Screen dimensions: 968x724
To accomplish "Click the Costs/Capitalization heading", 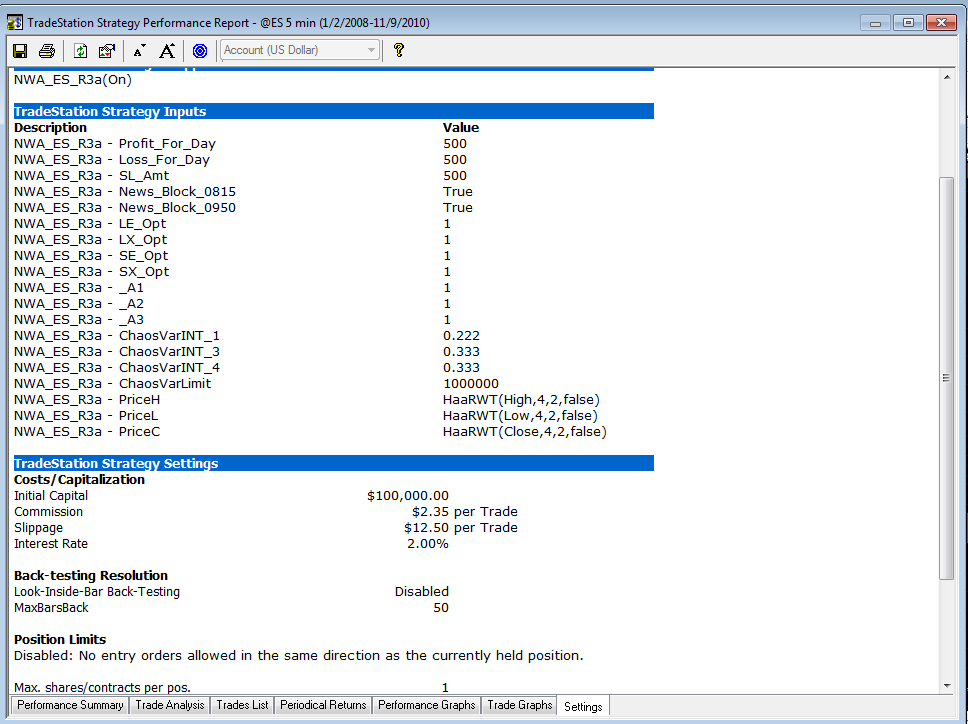I will [x=79, y=480].
